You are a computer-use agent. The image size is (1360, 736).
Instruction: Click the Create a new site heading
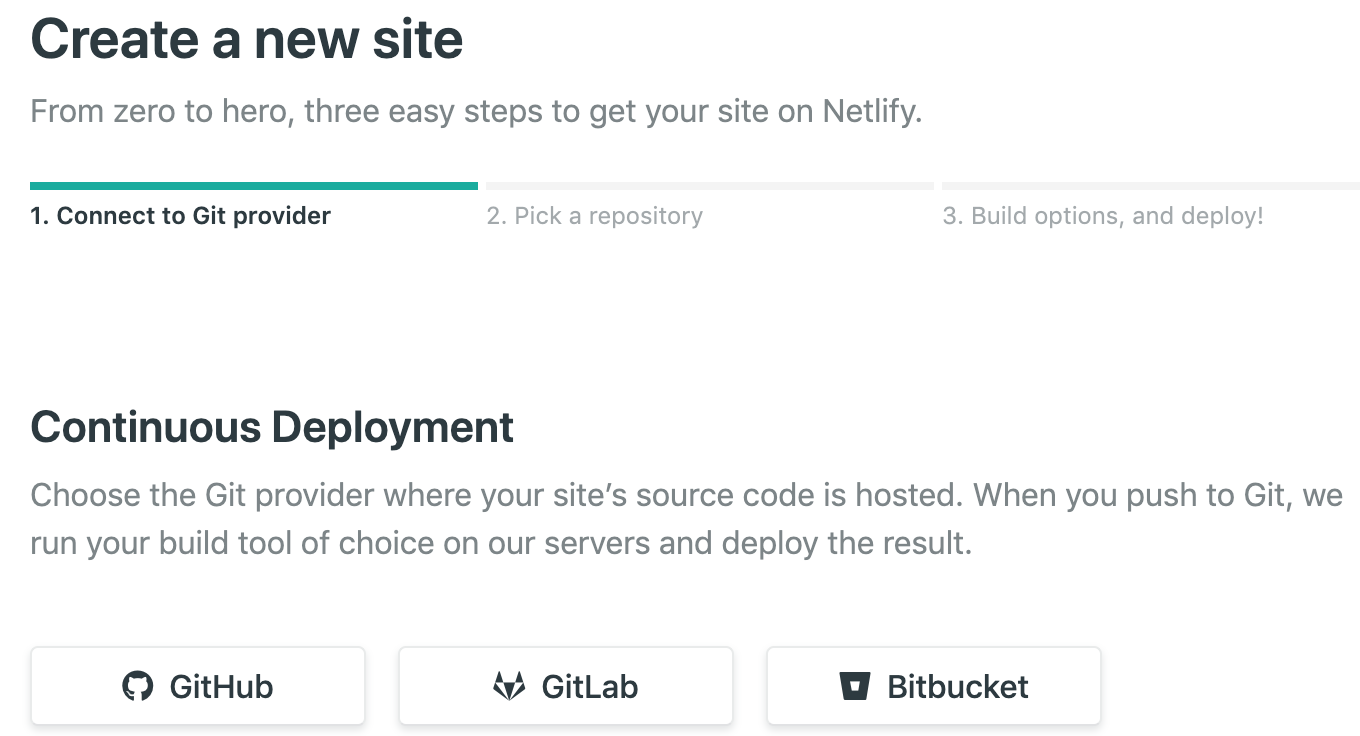click(247, 40)
